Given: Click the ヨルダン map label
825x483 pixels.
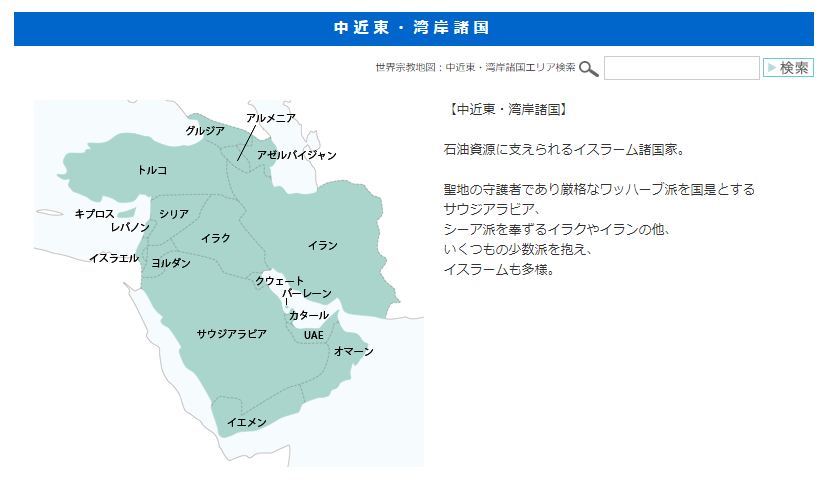Looking at the screenshot, I should coord(171,262).
